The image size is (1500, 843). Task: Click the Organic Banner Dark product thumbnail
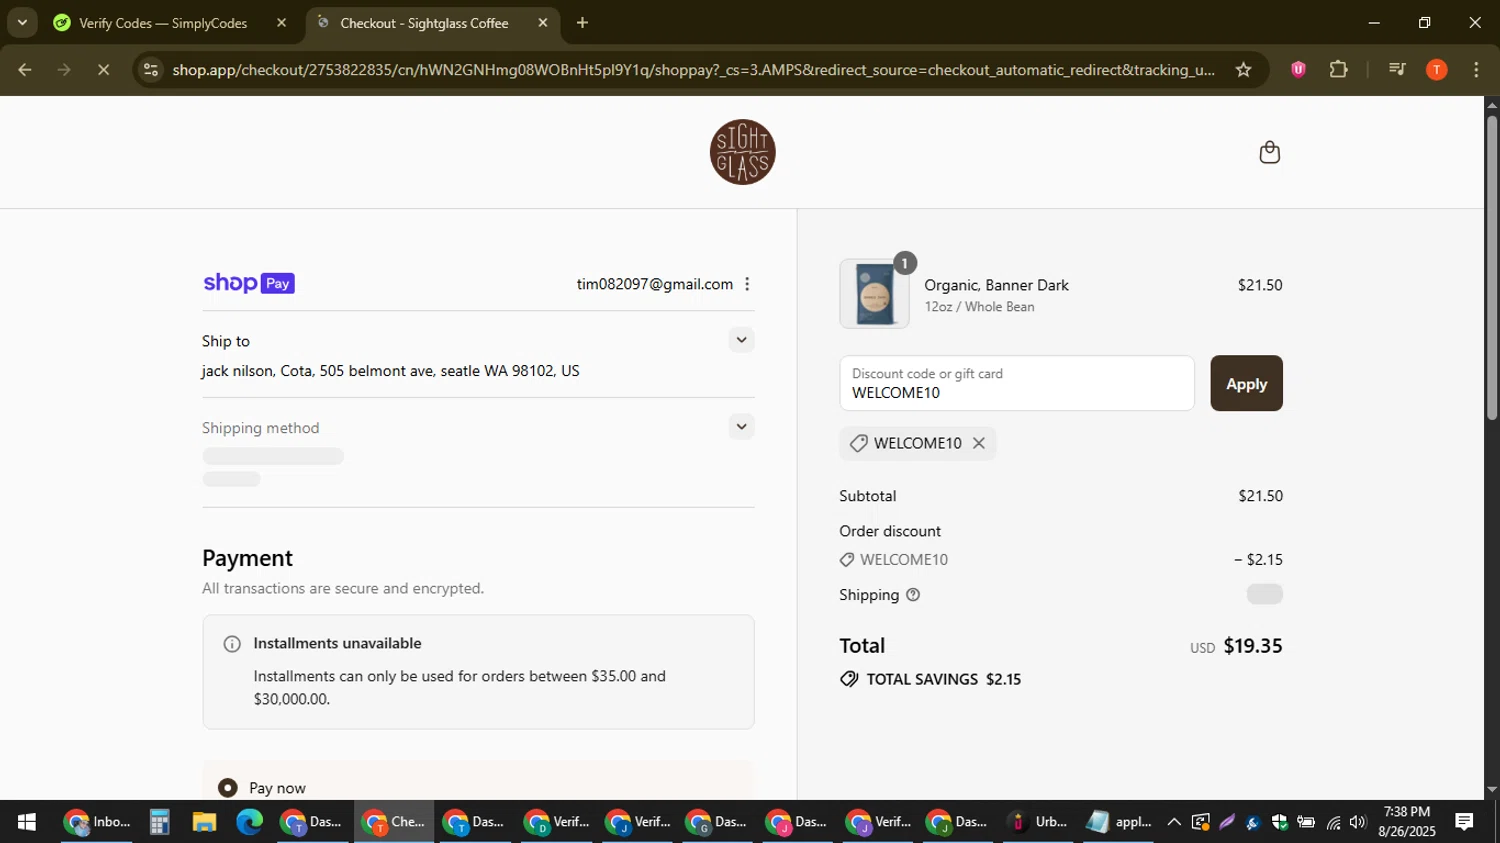[875, 294]
